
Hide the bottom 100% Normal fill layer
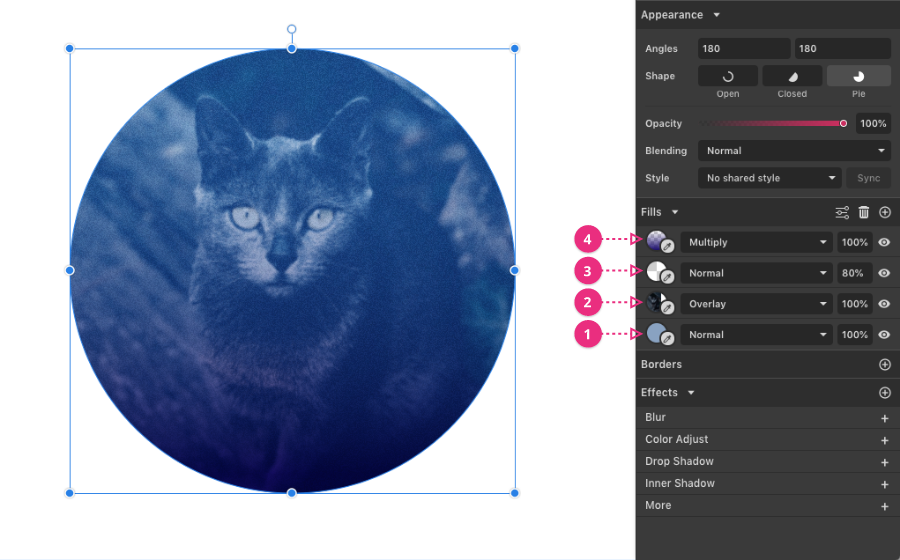[x=884, y=335]
